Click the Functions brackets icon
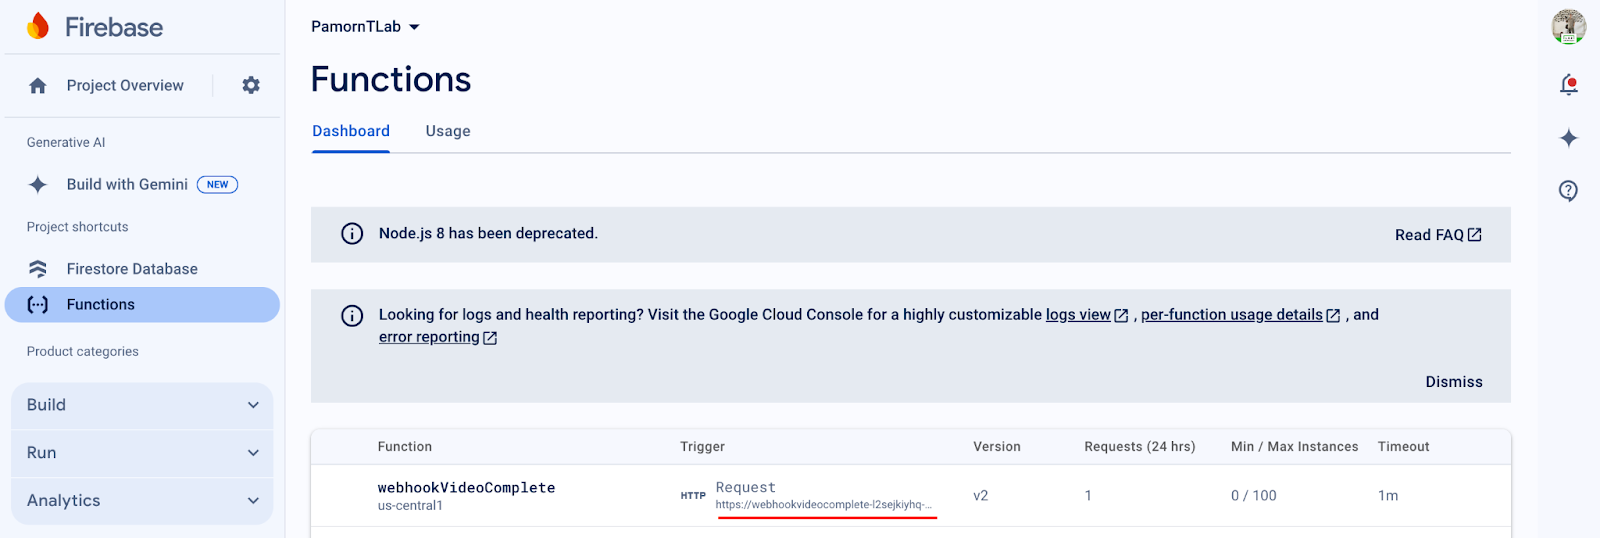1600x538 pixels. [x=38, y=304]
